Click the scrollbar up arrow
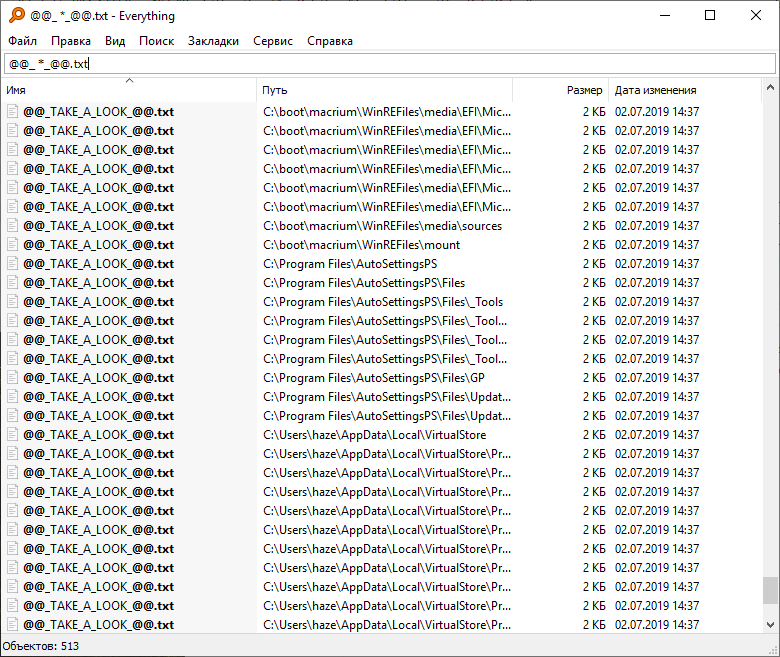 (770, 88)
